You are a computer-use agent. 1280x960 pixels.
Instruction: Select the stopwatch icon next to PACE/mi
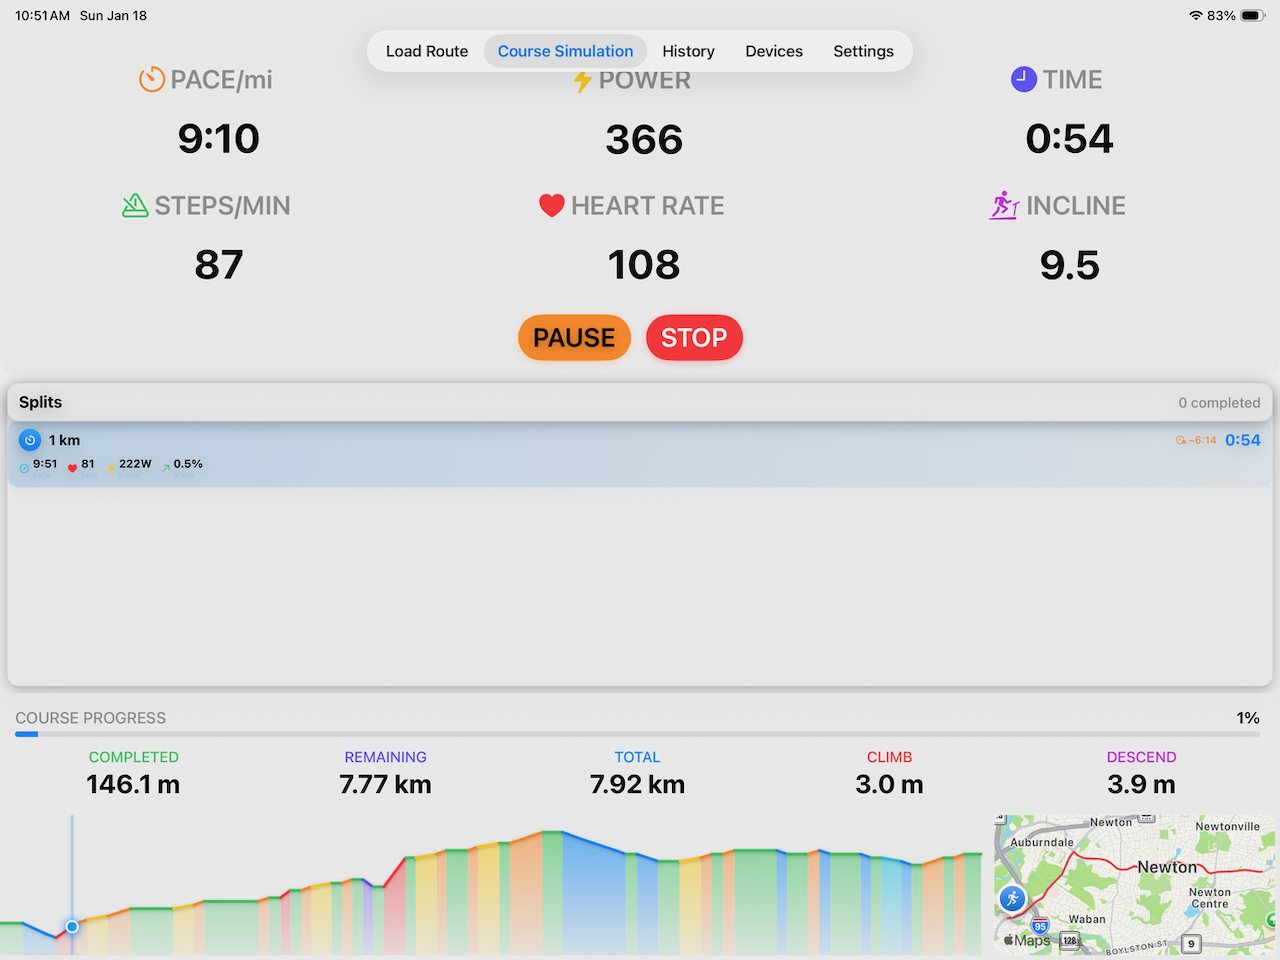151,79
